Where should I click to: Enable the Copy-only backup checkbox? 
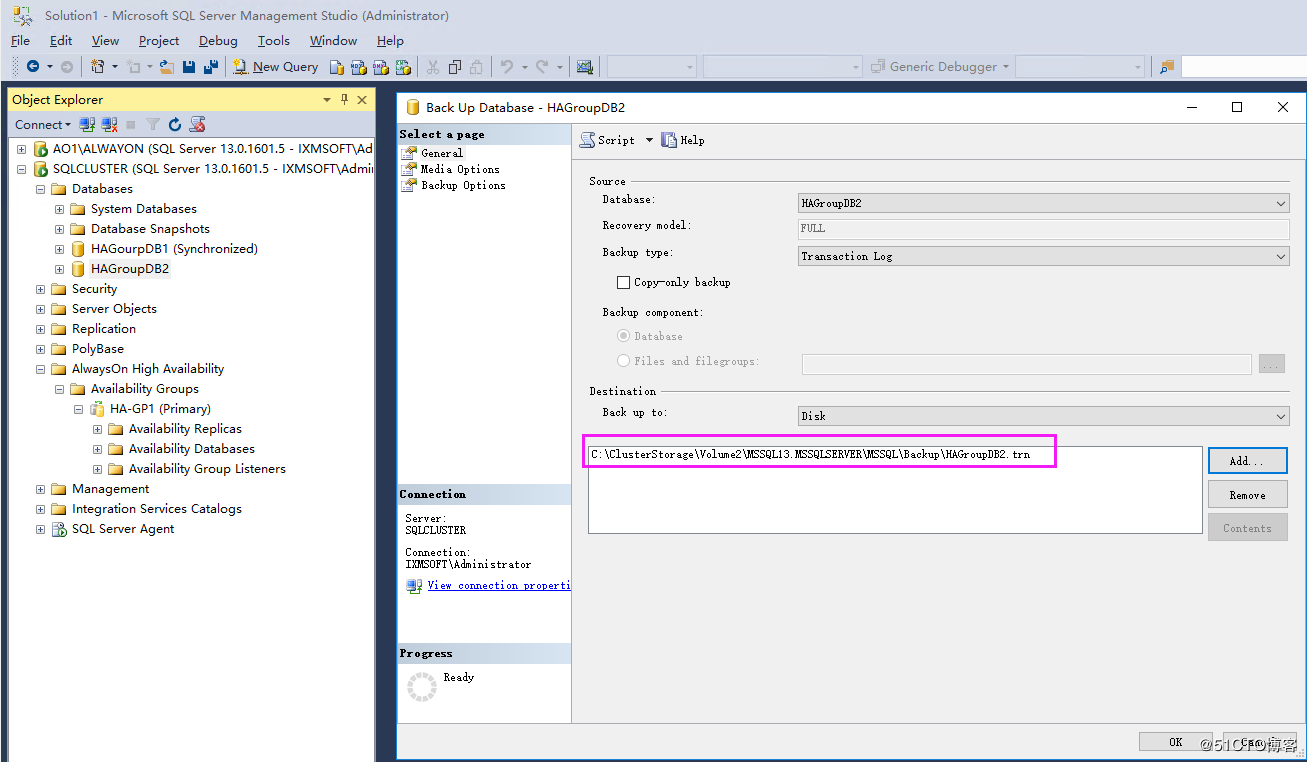tap(622, 282)
